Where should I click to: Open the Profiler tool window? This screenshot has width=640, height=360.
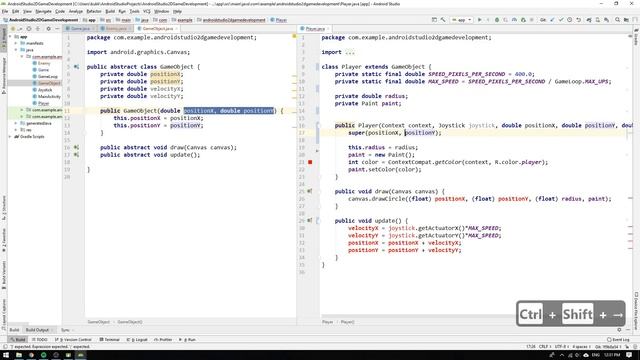click(163, 339)
